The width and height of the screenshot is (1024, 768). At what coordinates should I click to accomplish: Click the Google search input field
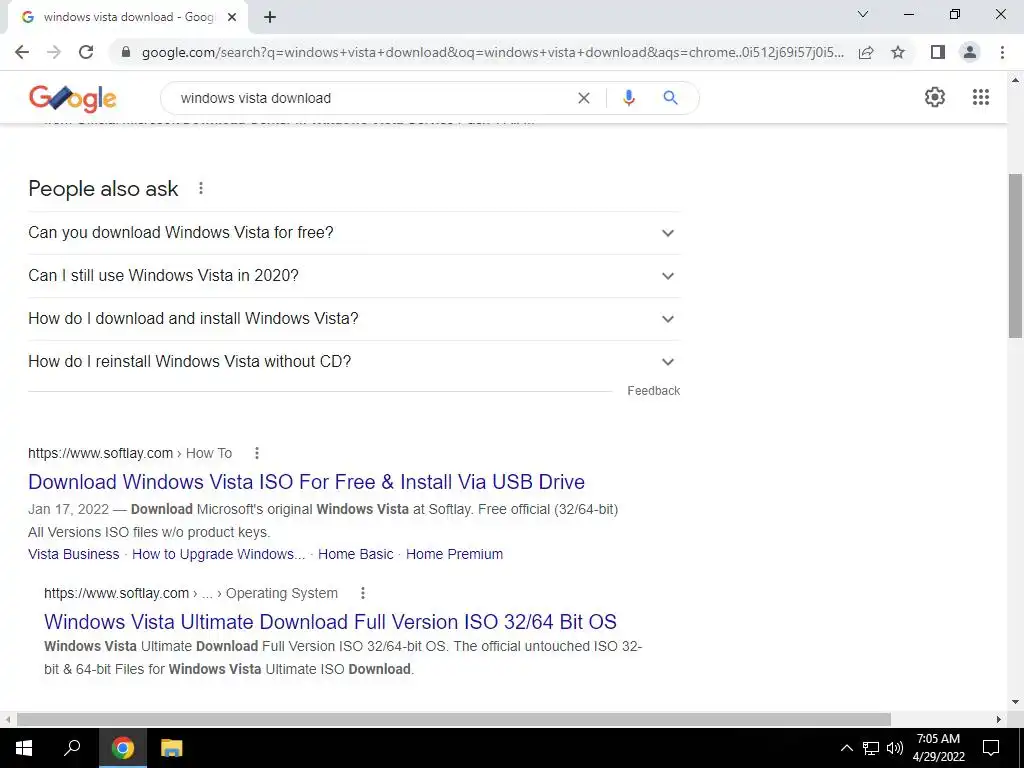click(x=372, y=98)
